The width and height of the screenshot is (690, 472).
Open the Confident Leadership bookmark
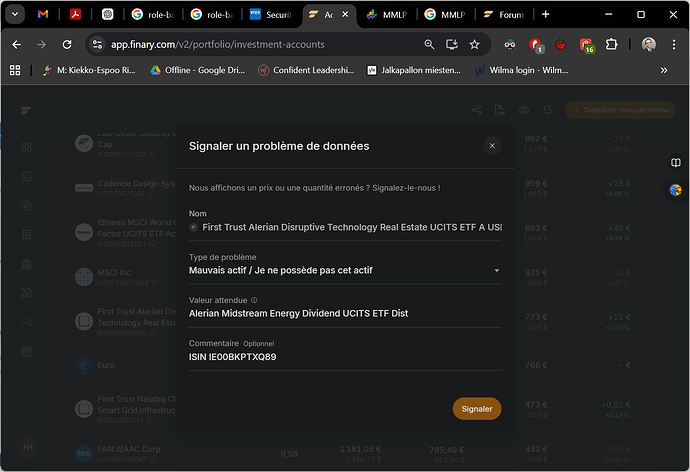coord(306,70)
